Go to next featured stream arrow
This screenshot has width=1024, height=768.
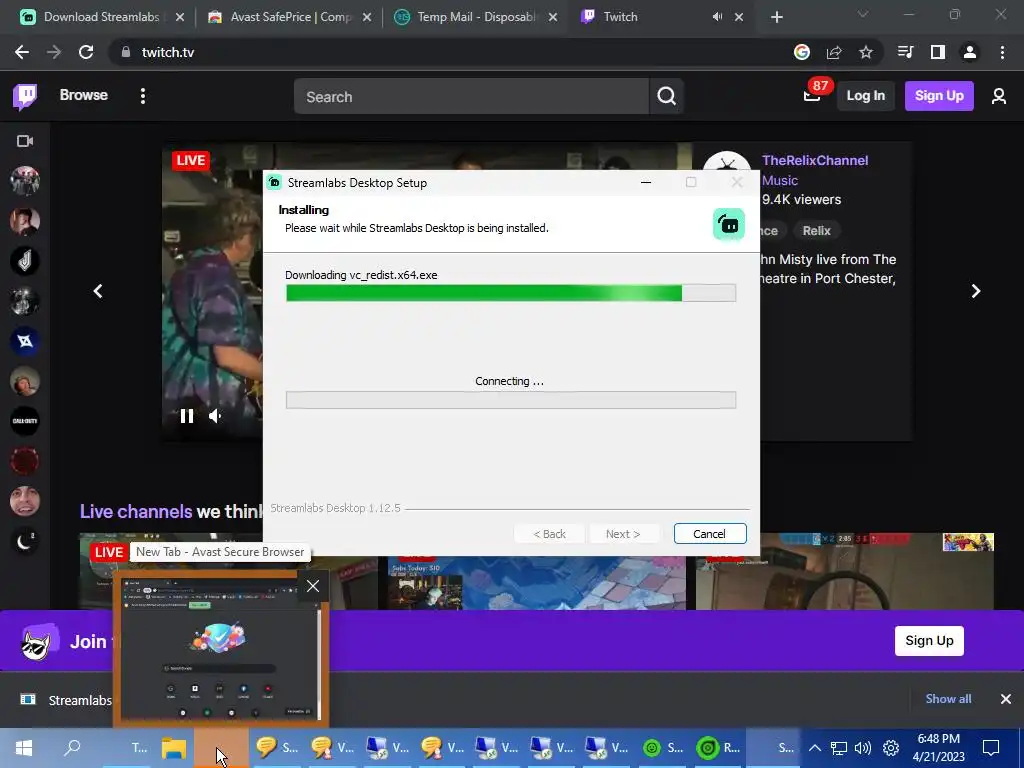pos(976,291)
